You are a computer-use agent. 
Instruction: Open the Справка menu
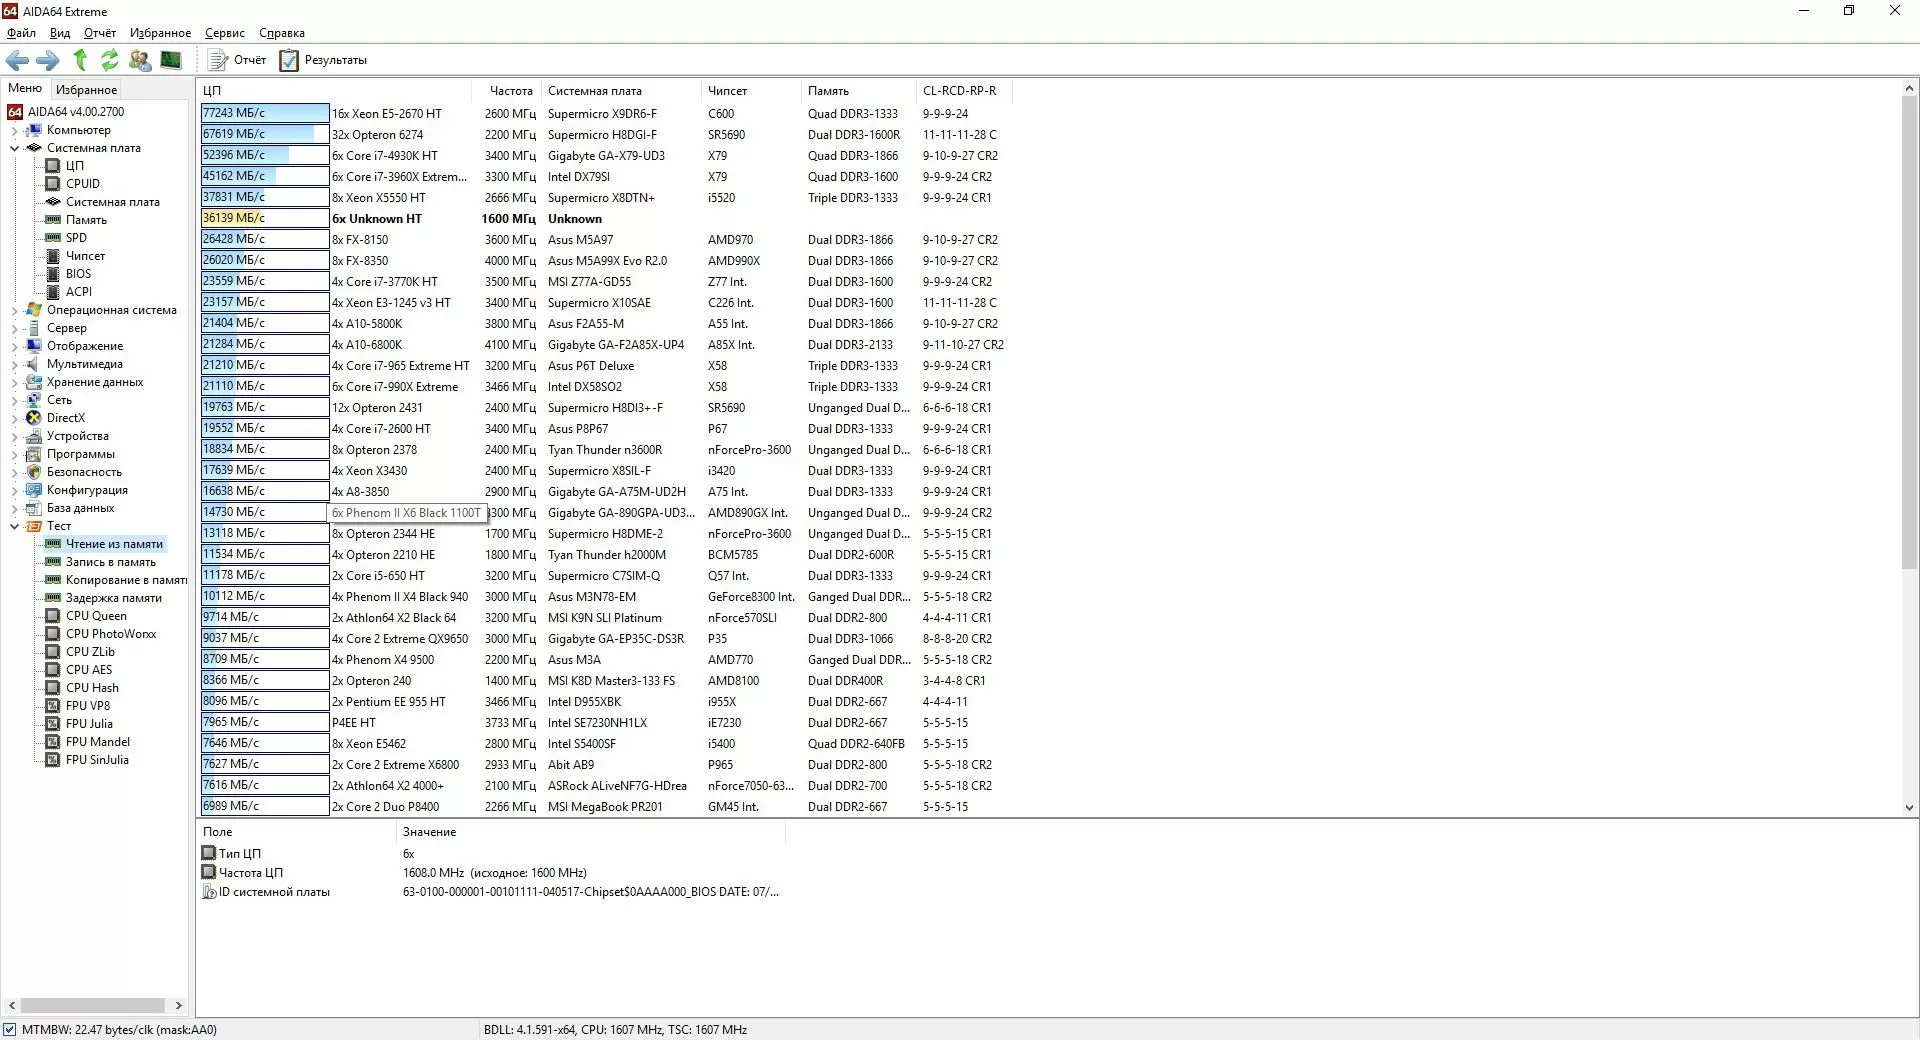pos(282,33)
